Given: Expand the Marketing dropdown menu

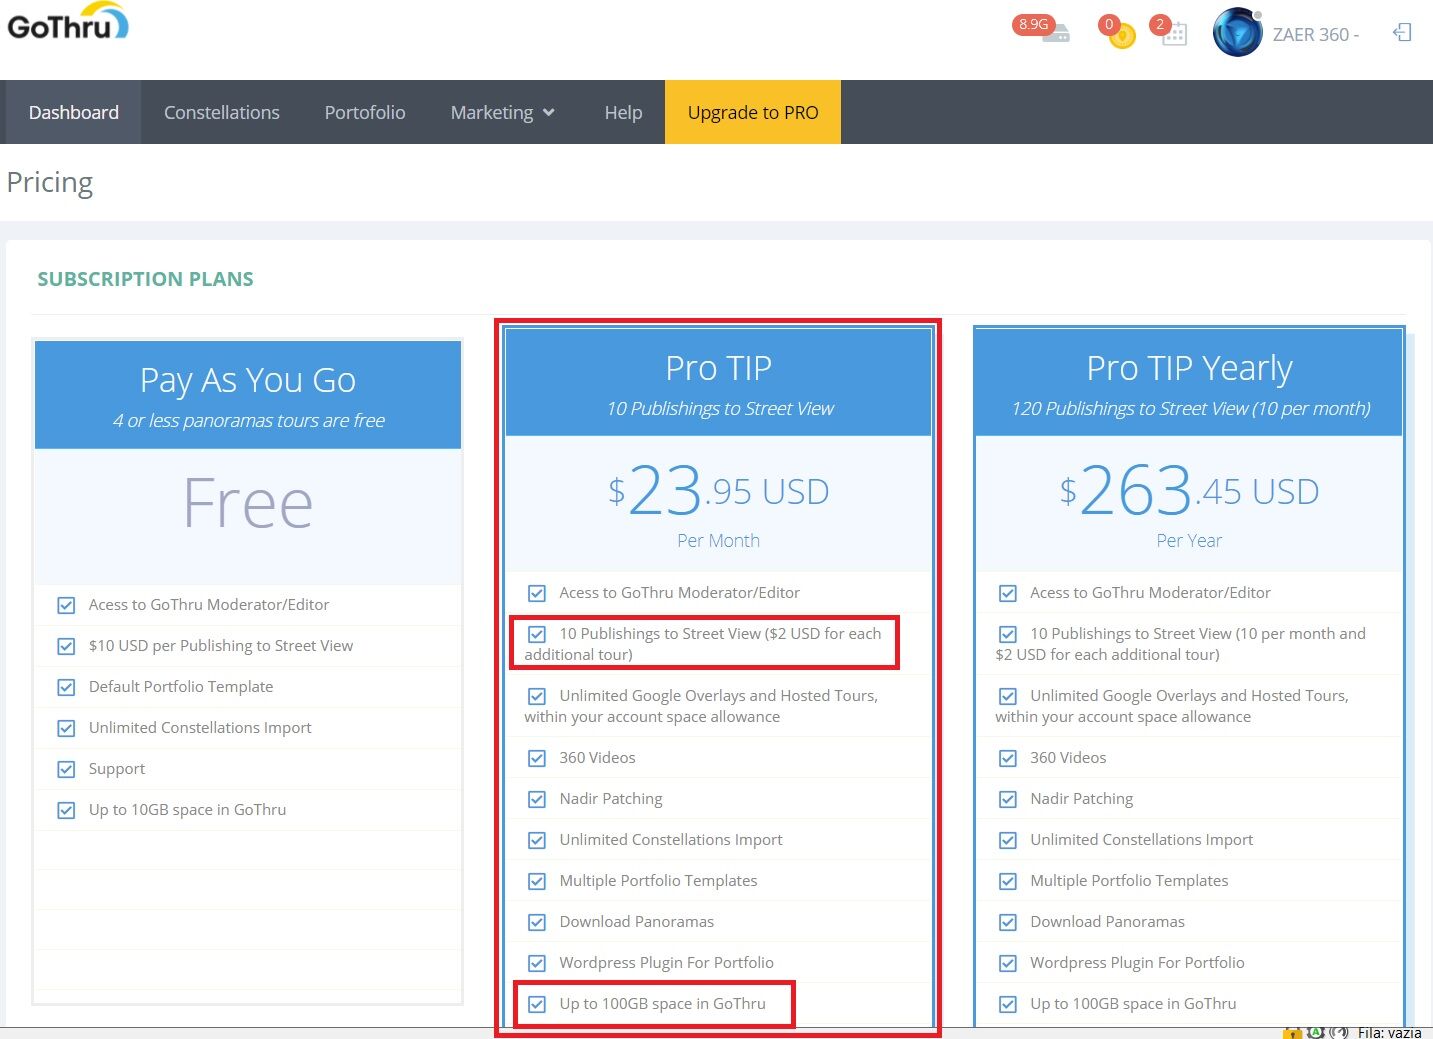Looking at the screenshot, I should [502, 112].
